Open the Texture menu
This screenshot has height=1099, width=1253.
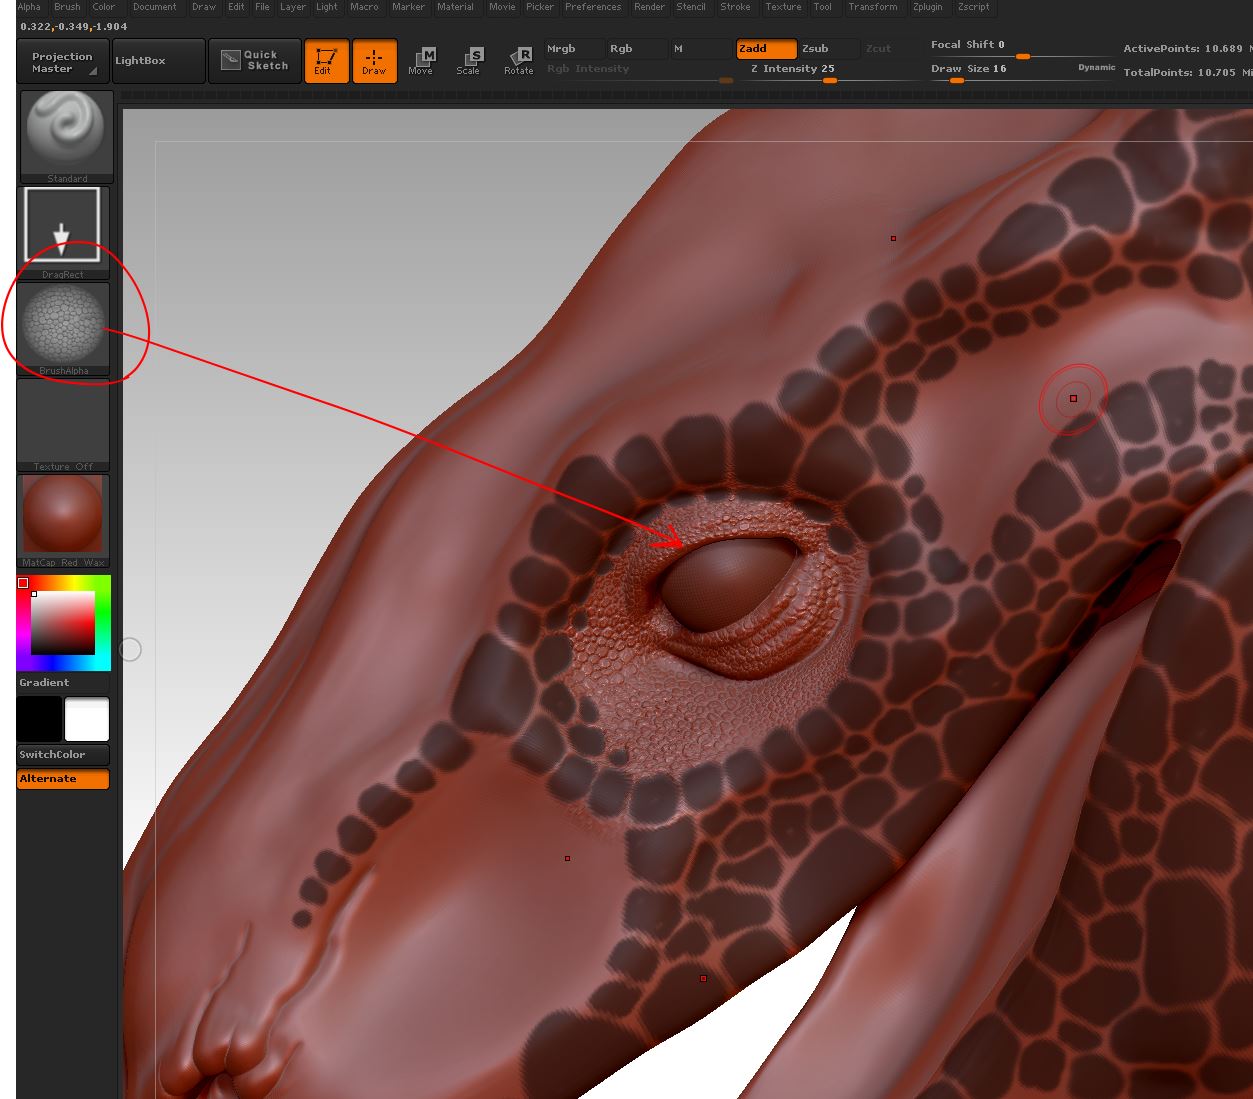pos(783,7)
